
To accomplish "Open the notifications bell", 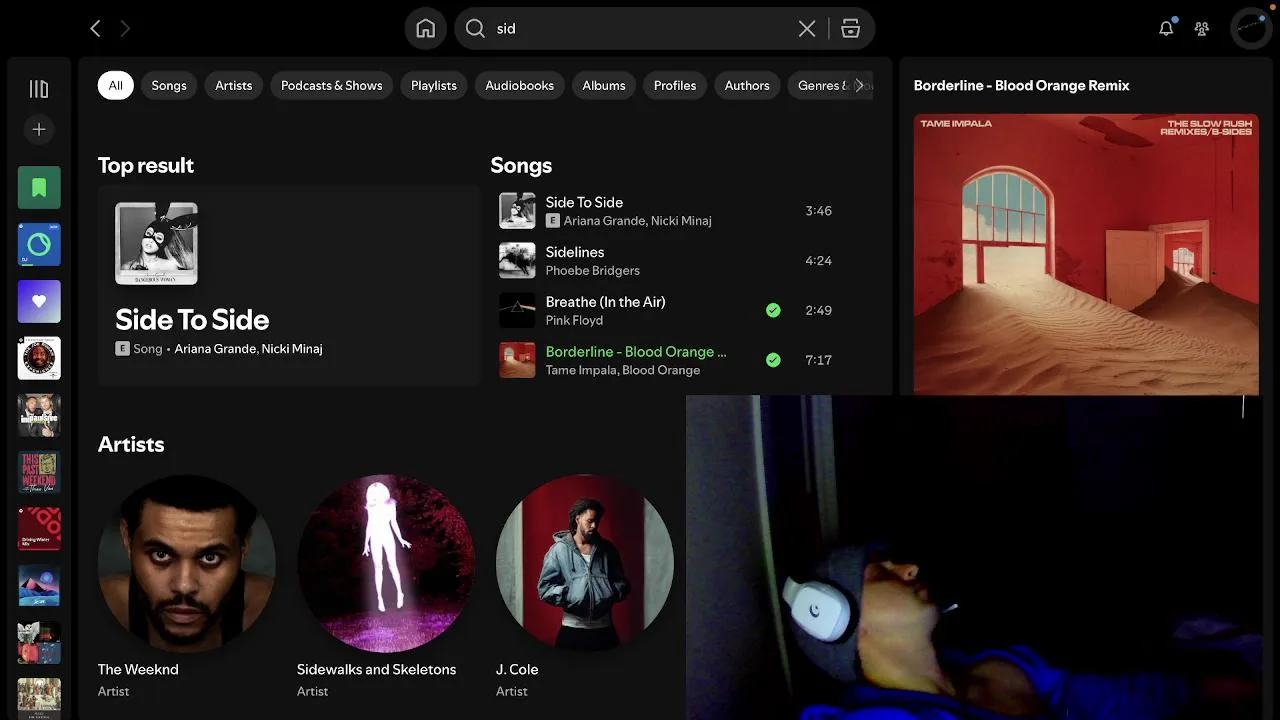I will 1166,29.
